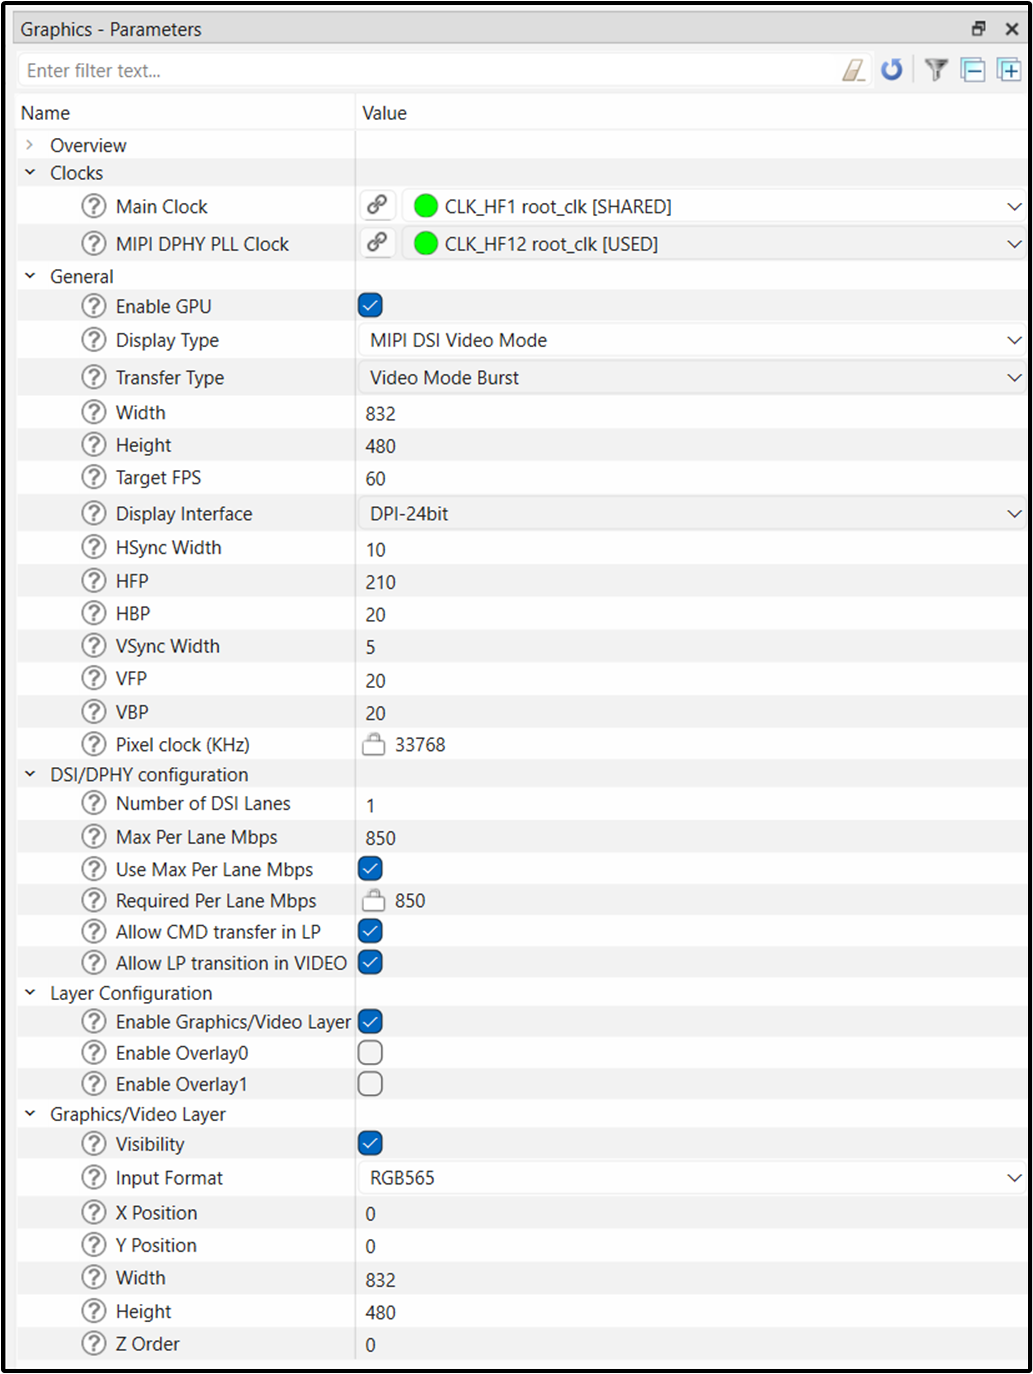Image resolution: width=1033 pixels, height=1374 pixels.
Task: Click the help icon next to Enable GPU
Action: 94,306
